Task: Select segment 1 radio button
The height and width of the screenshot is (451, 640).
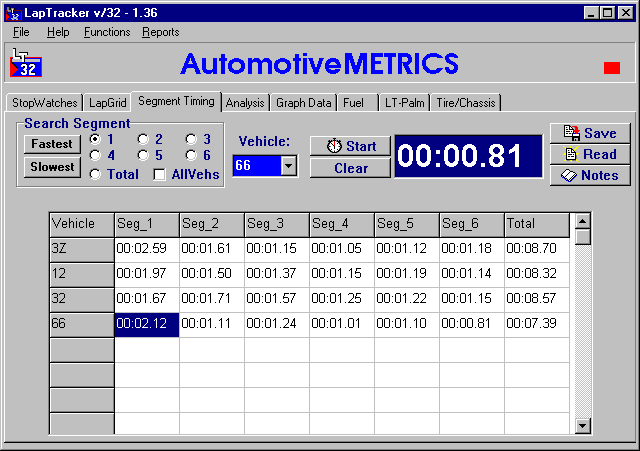Action: [95, 139]
